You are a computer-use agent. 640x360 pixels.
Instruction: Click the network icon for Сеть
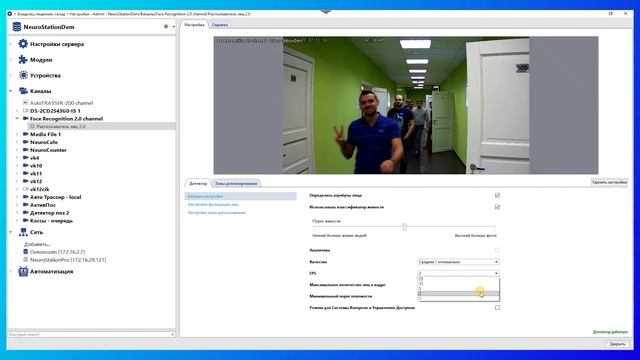(x=23, y=232)
